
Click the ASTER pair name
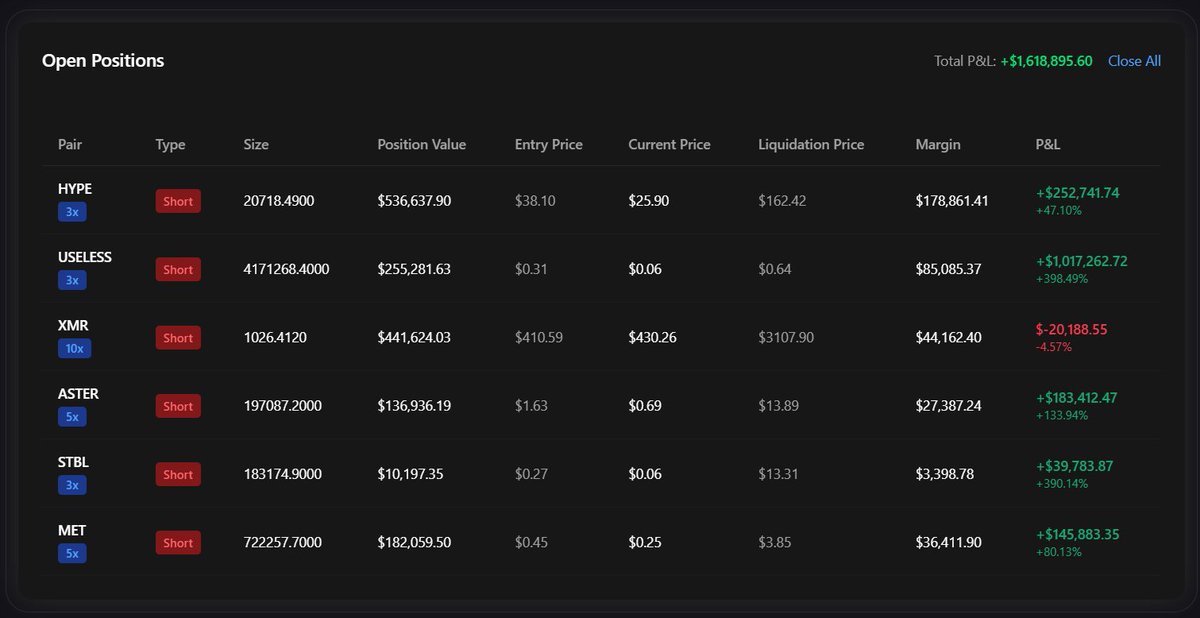point(78,394)
